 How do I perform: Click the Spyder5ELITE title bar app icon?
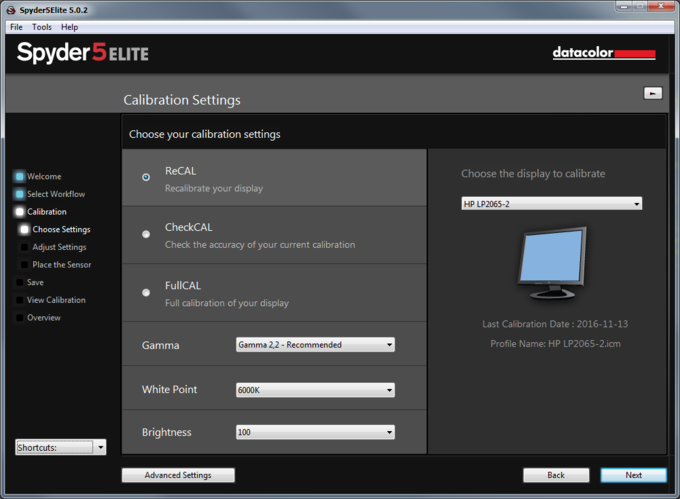click(x=9, y=10)
